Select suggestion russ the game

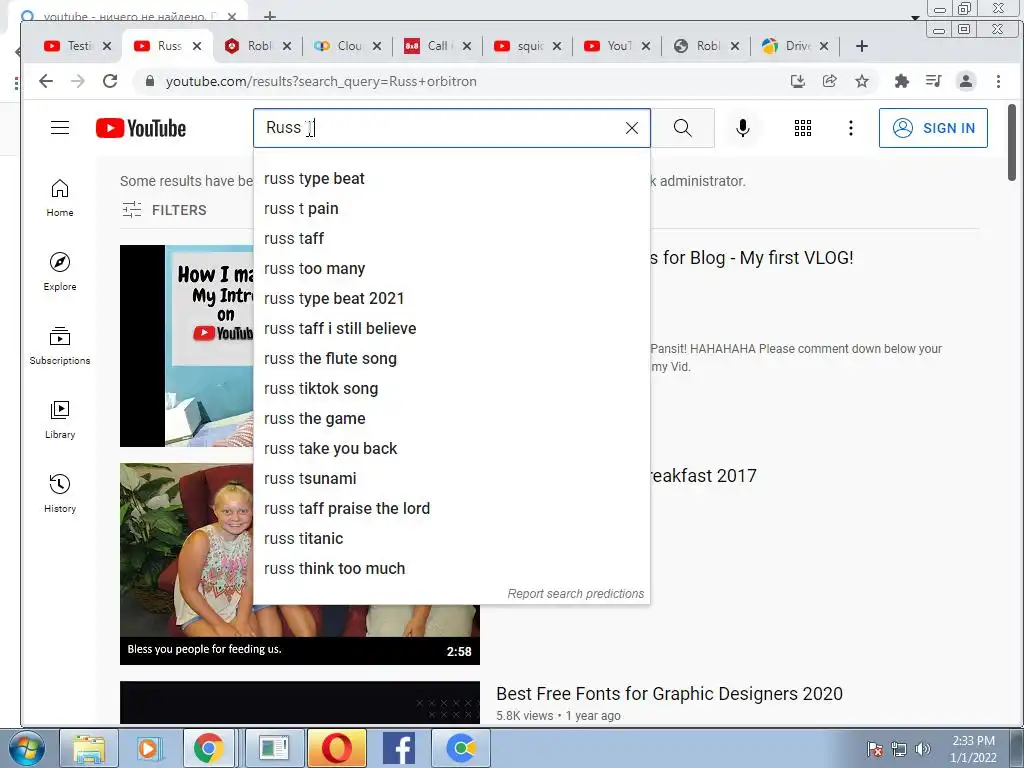451,419
